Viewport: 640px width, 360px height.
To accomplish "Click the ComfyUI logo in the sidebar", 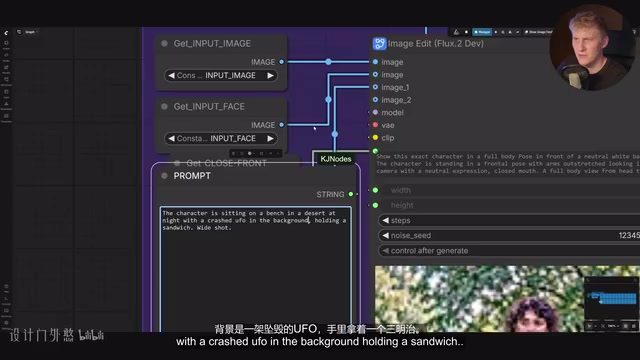I will point(6,33).
